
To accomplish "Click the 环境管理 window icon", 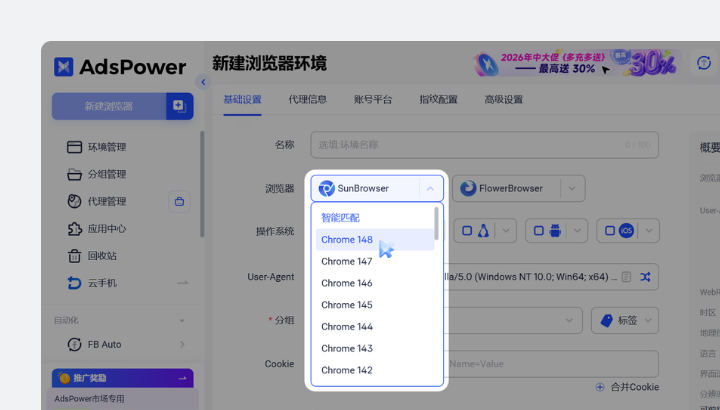I will pyautogui.click(x=74, y=147).
